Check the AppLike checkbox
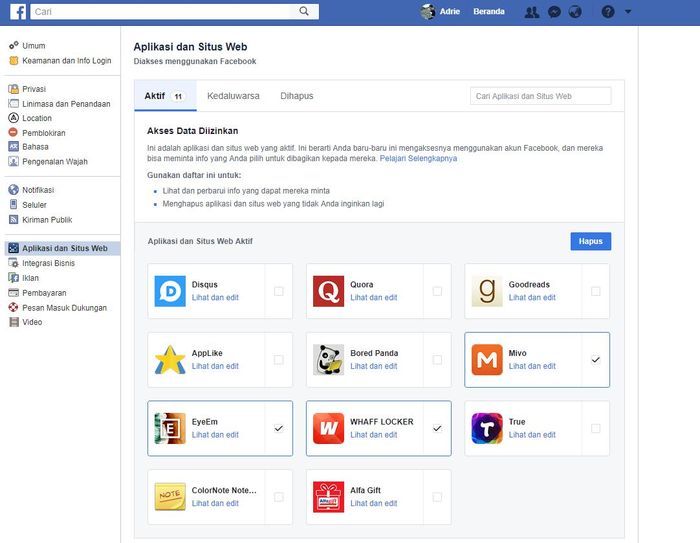The image size is (700, 543). point(279,359)
